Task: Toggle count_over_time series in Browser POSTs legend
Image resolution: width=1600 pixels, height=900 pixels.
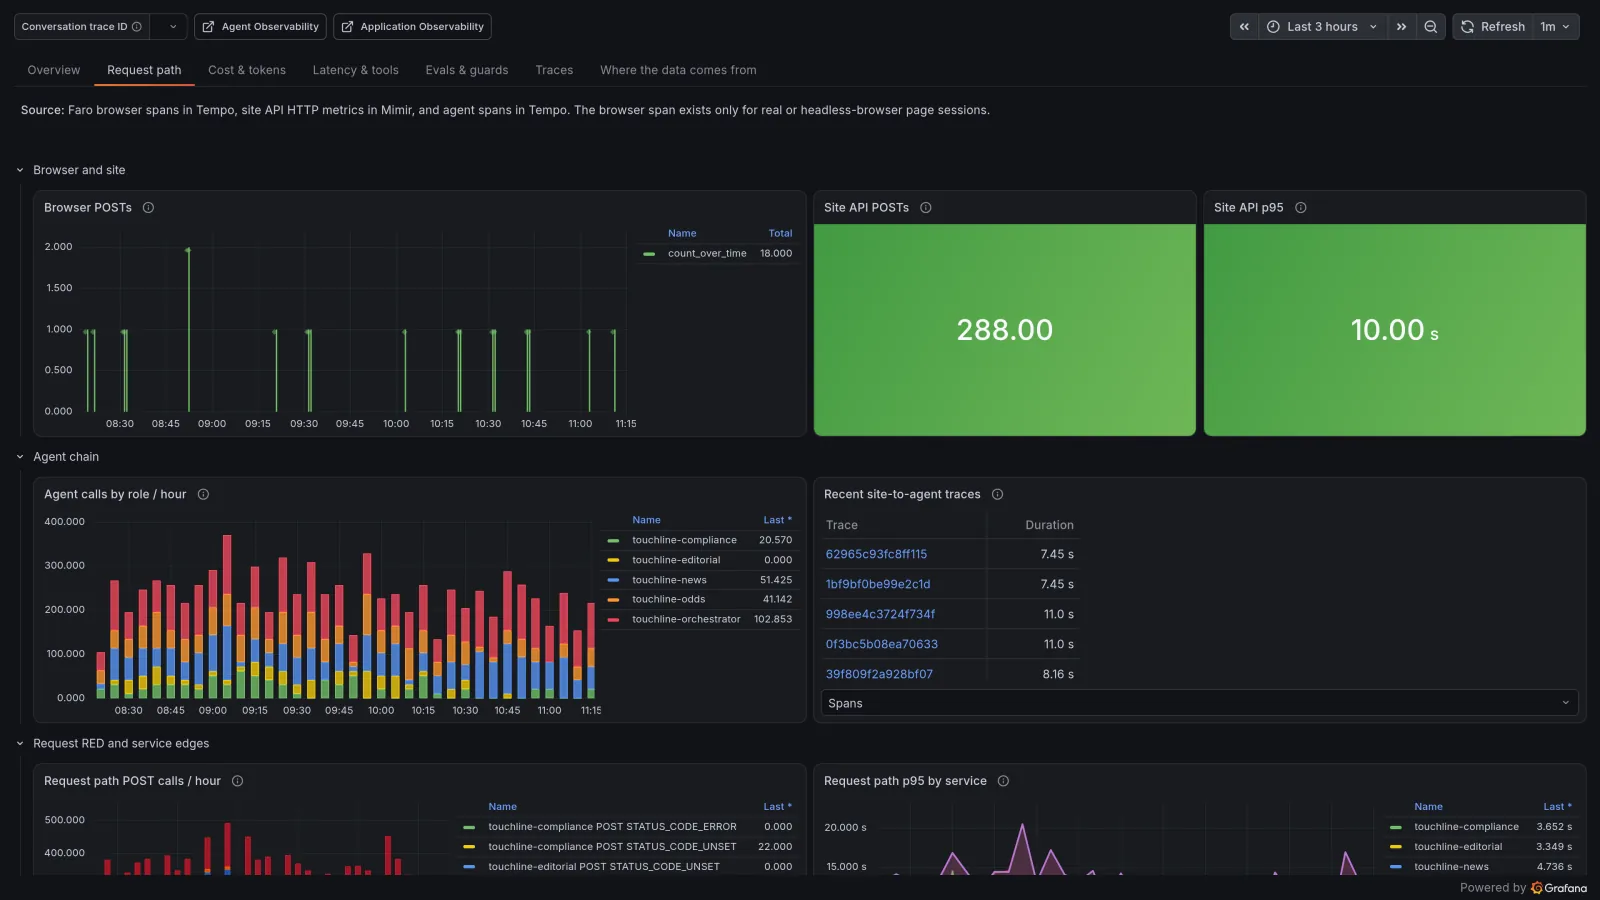Action: coord(707,254)
